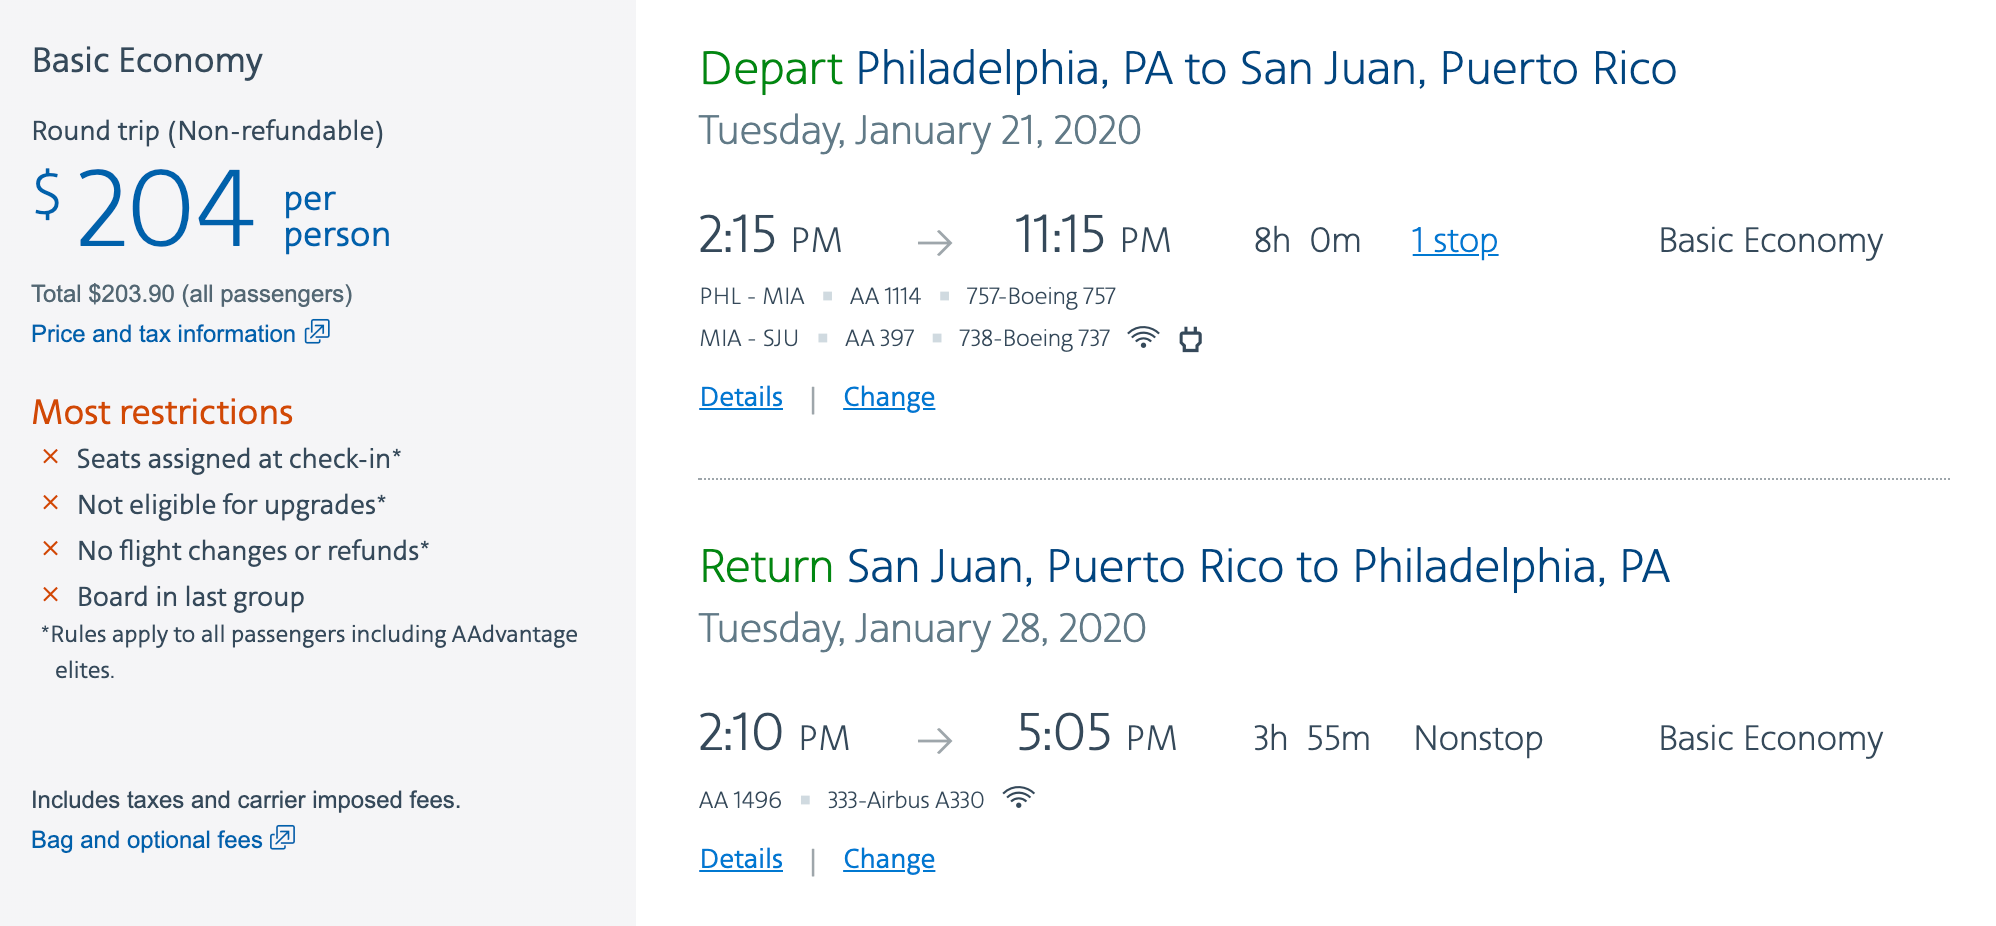Click the red X next to Board in last group
Viewport: 1996px width, 926px height.
[51, 595]
